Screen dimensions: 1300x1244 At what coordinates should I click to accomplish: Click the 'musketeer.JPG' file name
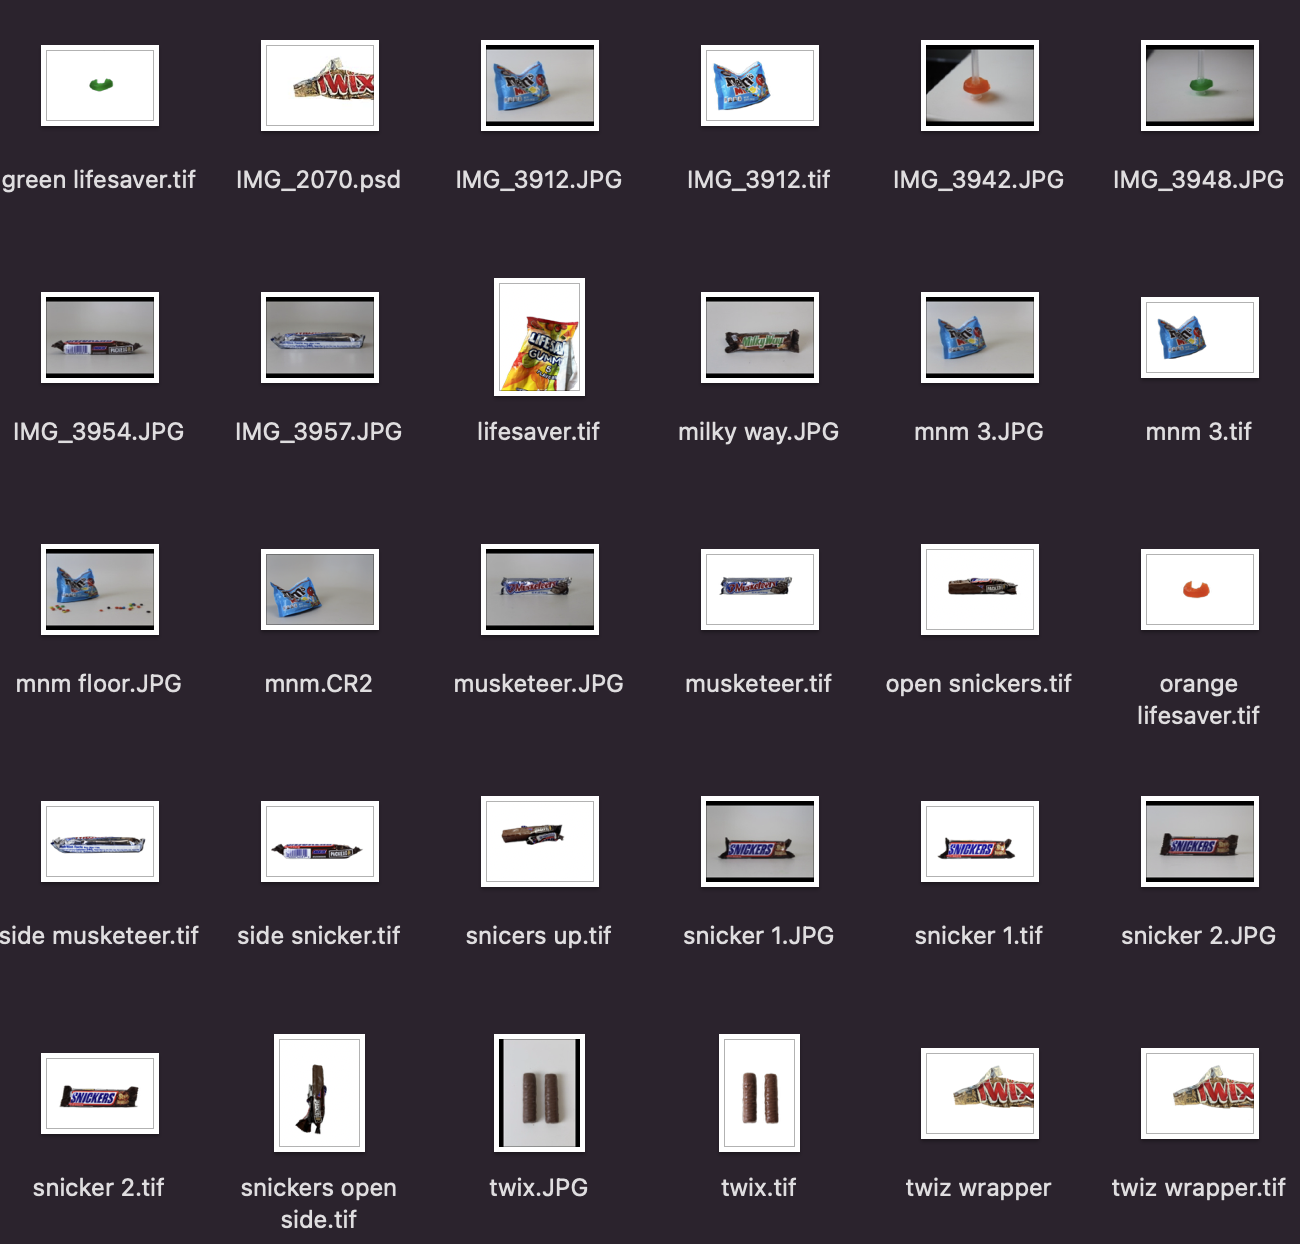tap(539, 684)
